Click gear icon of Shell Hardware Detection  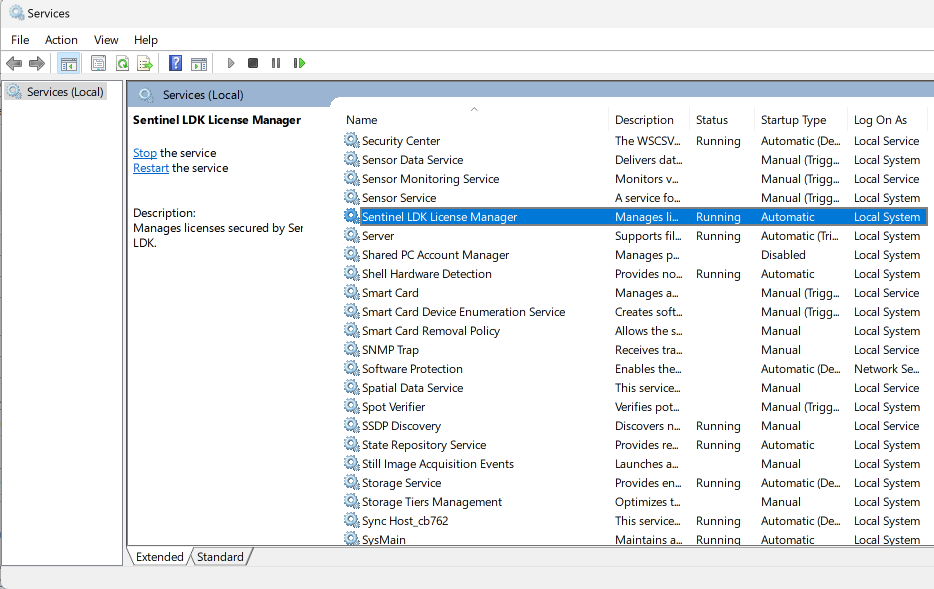pyautogui.click(x=351, y=274)
